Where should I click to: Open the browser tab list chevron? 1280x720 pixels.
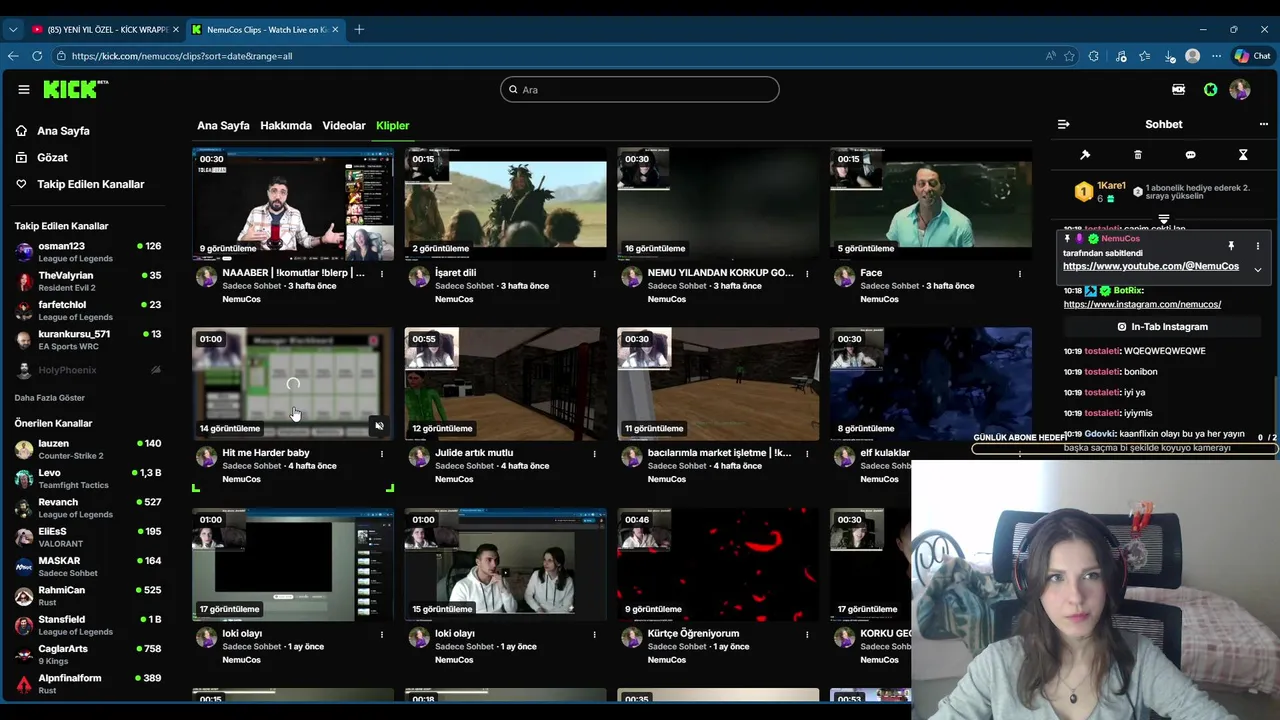click(x=13, y=30)
